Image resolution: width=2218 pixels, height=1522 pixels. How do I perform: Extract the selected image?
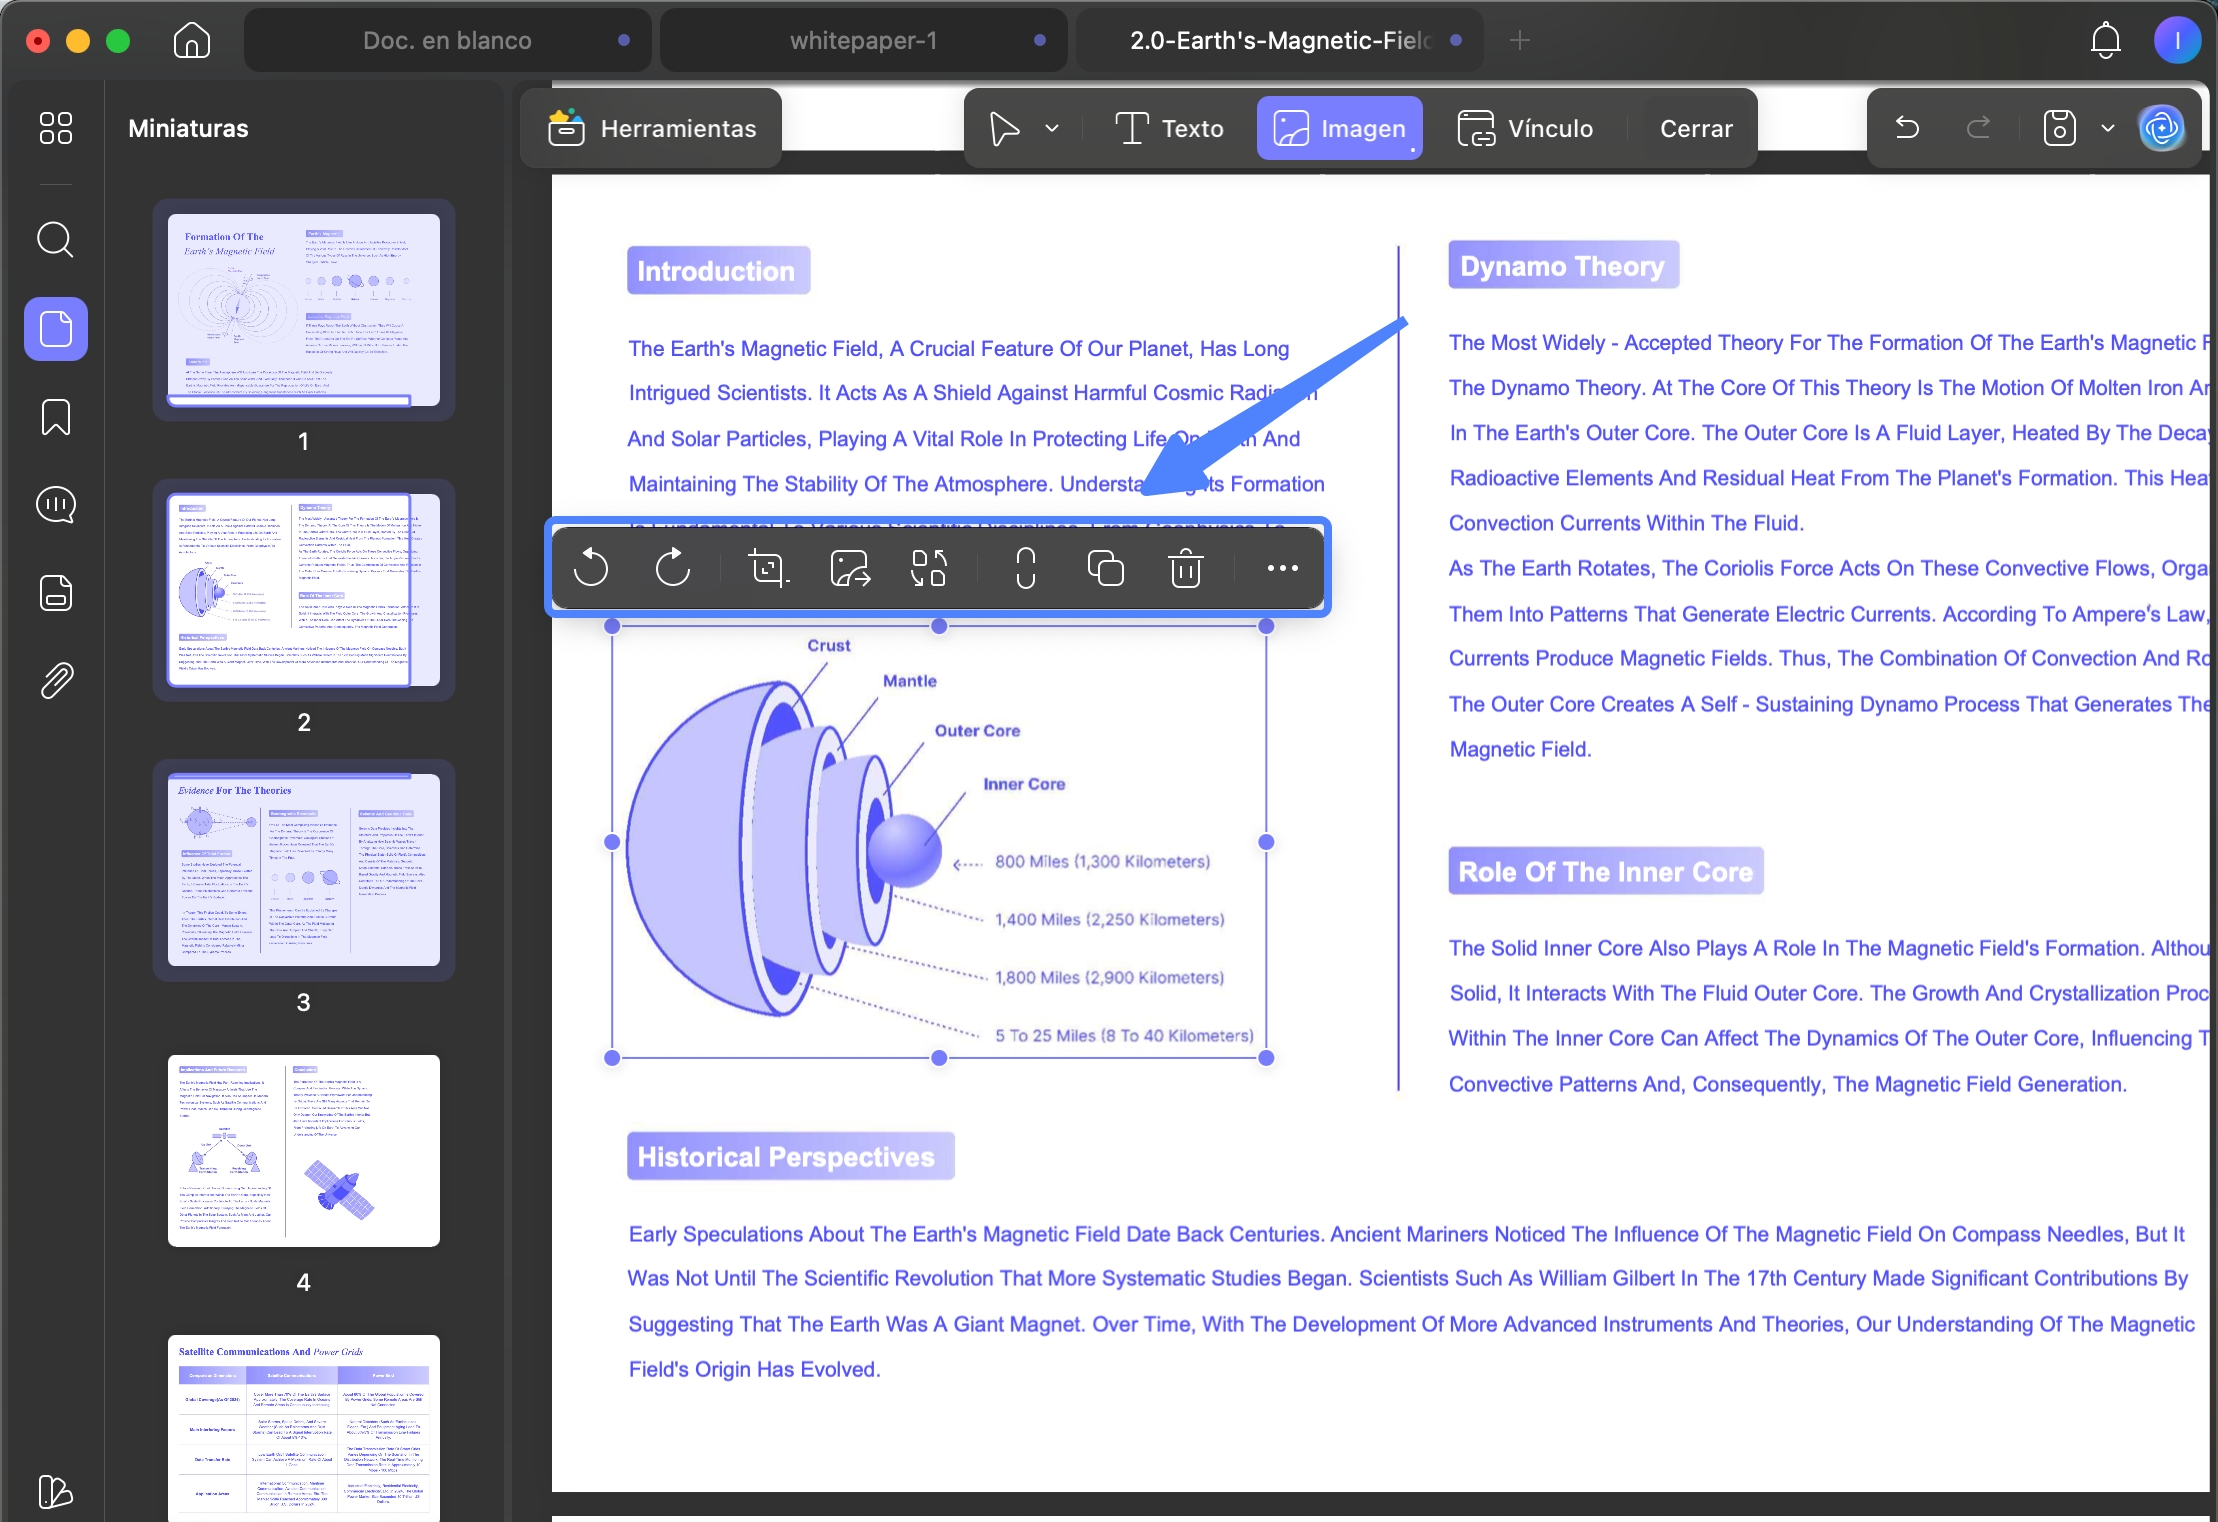click(x=850, y=568)
